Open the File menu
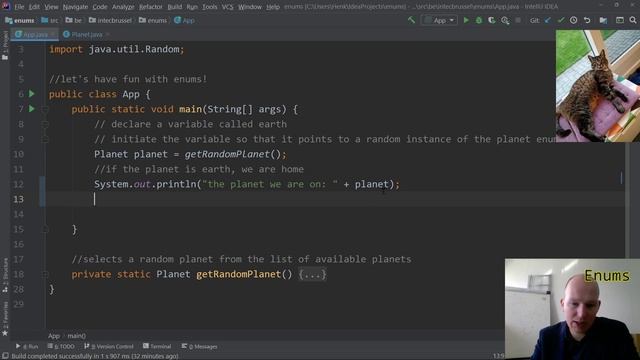640x360 pixels. pos(19,7)
